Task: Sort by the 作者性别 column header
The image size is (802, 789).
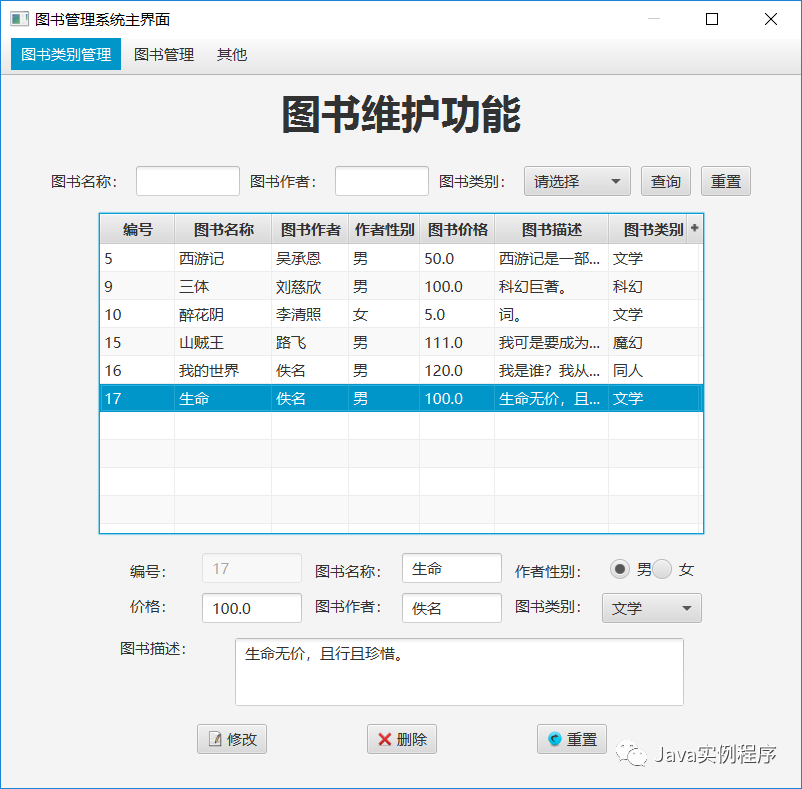Action: click(384, 230)
